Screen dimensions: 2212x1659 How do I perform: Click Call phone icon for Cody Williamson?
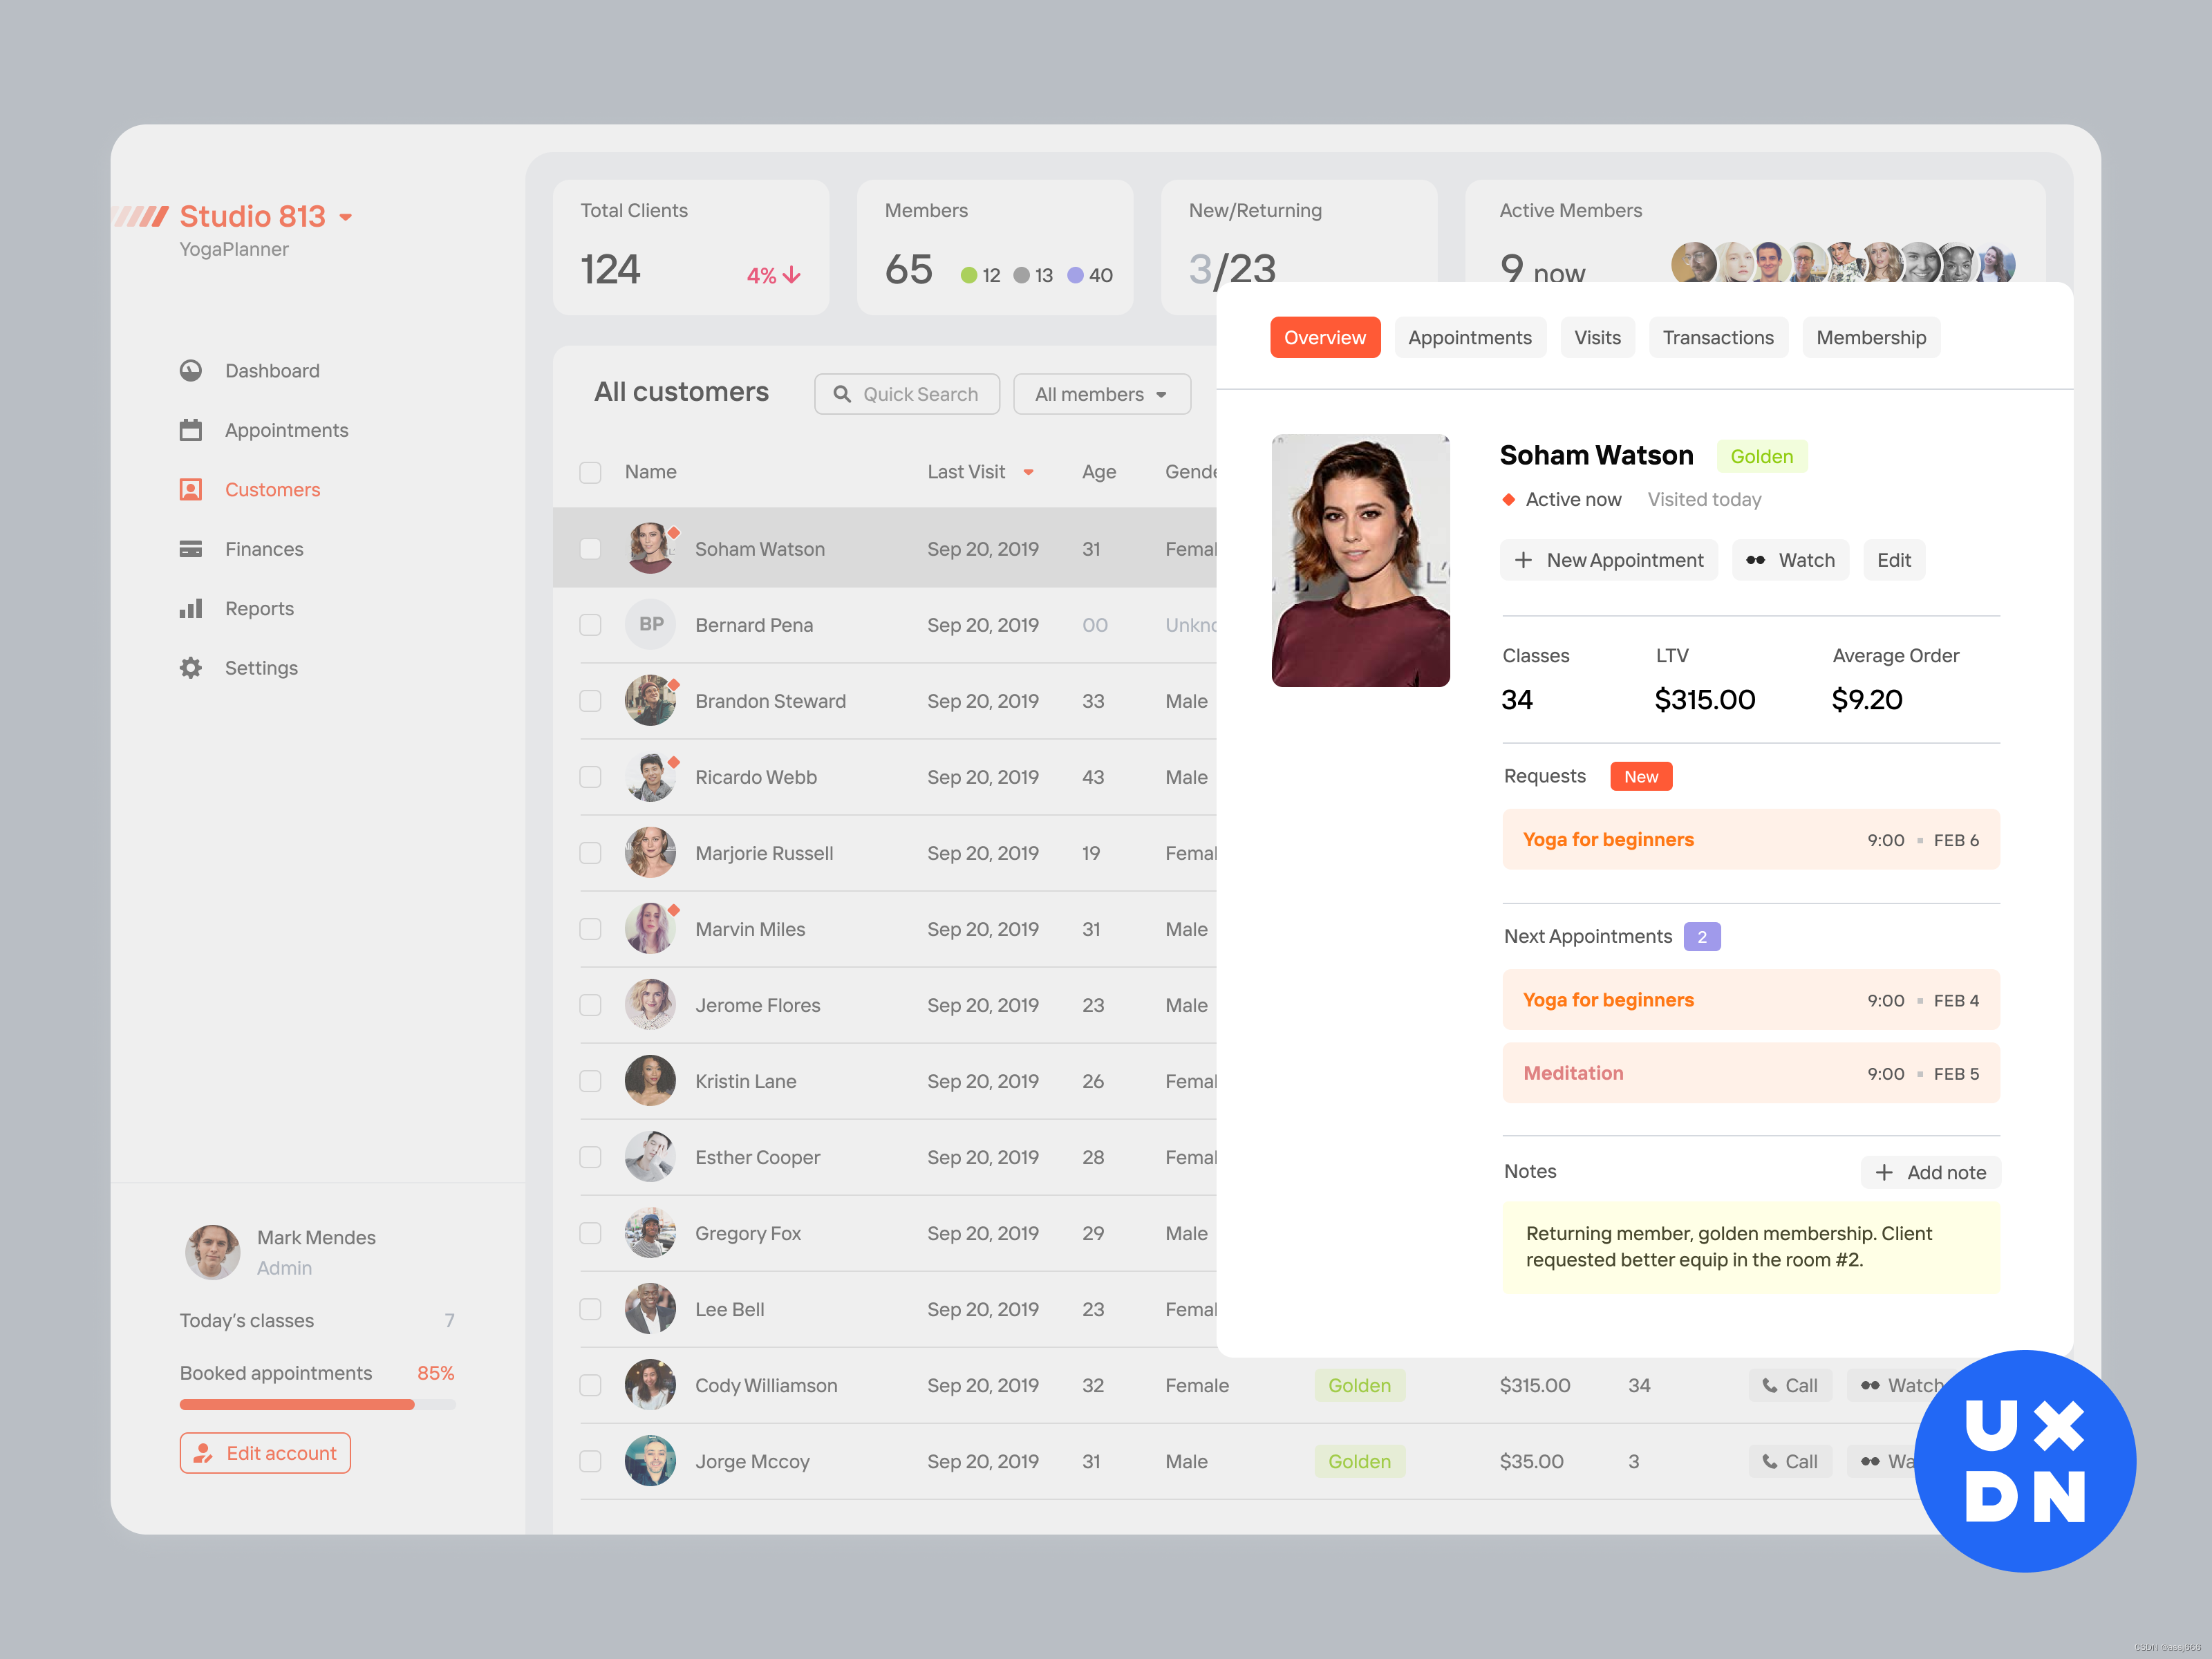(1770, 1386)
